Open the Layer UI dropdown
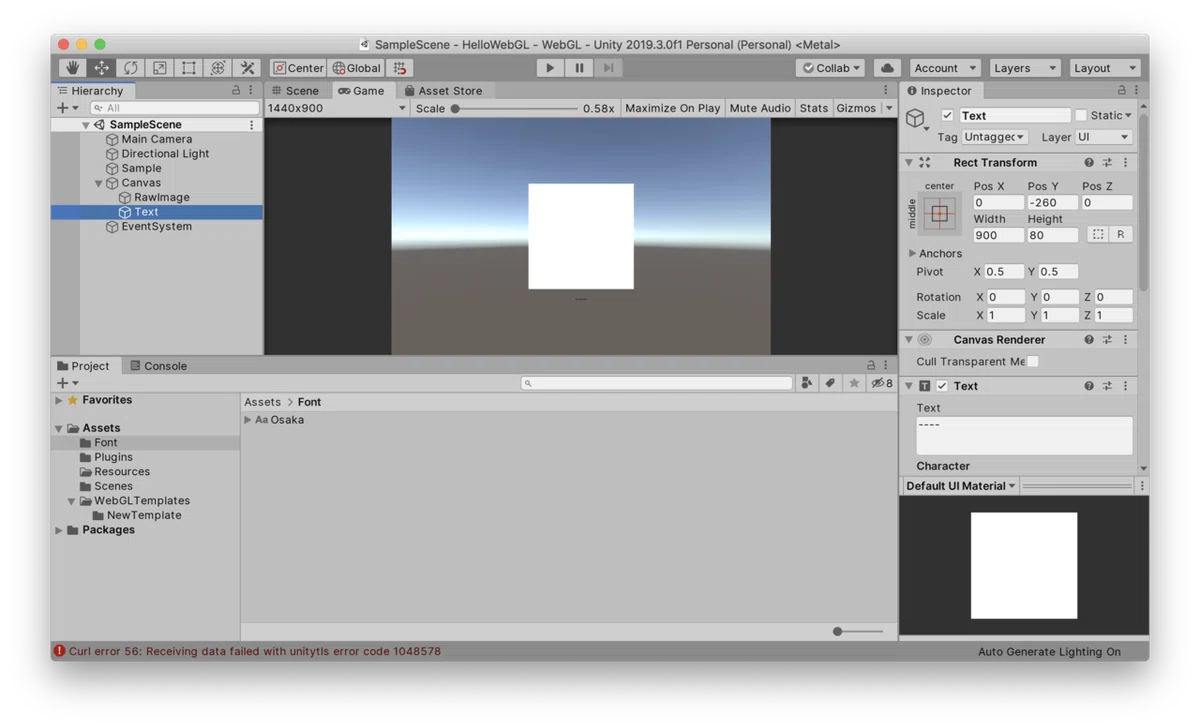Viewport: 1200px width, 728px height. pos(1104,137)
